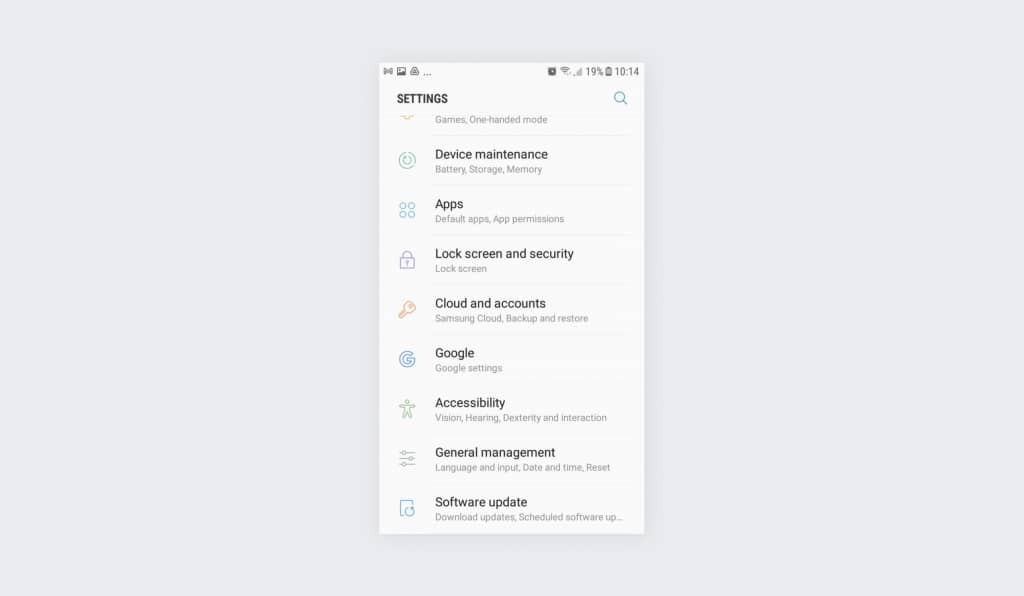The image size is (1024, 596).
Task: Open Google settings entry
Action: pos(511,359)
